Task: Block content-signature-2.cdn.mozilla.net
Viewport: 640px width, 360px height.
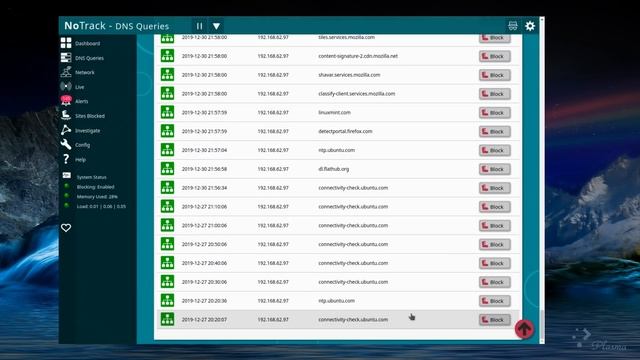Action: coord(495,56)
